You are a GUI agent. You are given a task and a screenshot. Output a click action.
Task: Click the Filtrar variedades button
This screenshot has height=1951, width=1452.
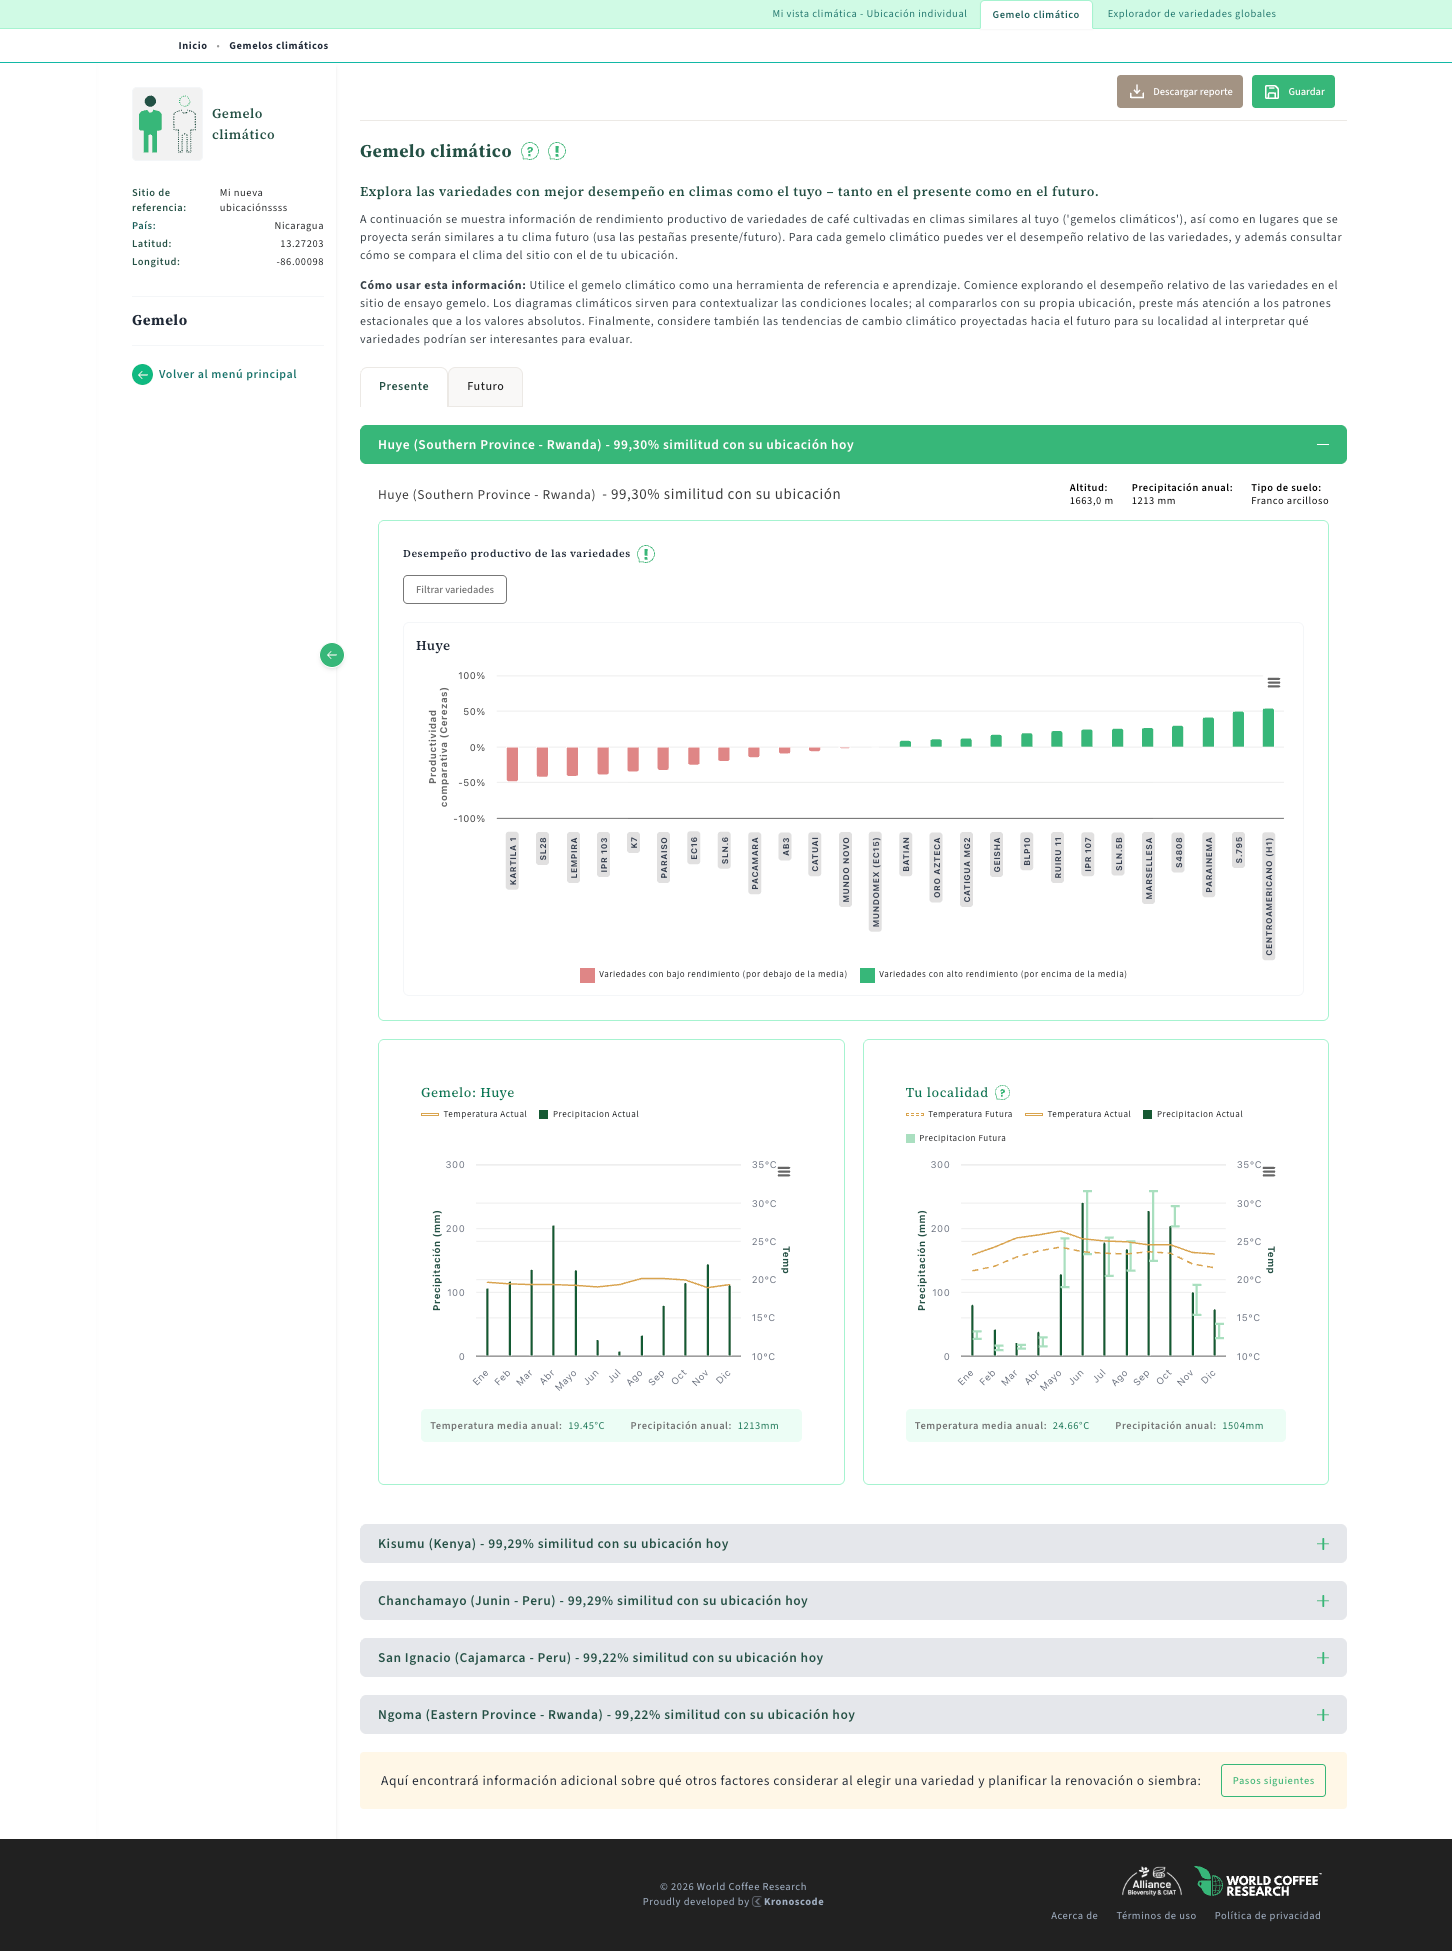pos(455,590)
